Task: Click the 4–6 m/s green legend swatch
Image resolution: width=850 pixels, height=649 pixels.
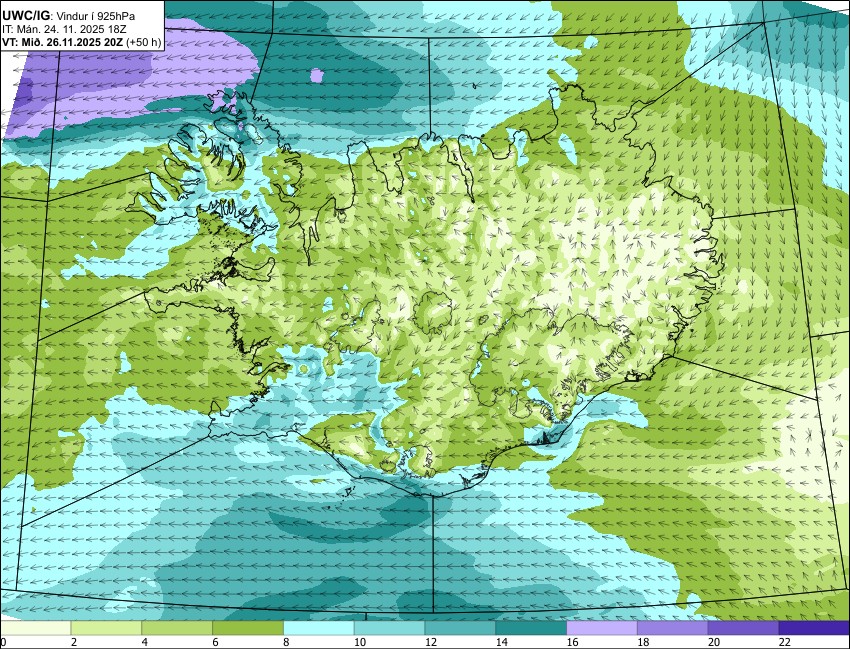Action: 177,628
